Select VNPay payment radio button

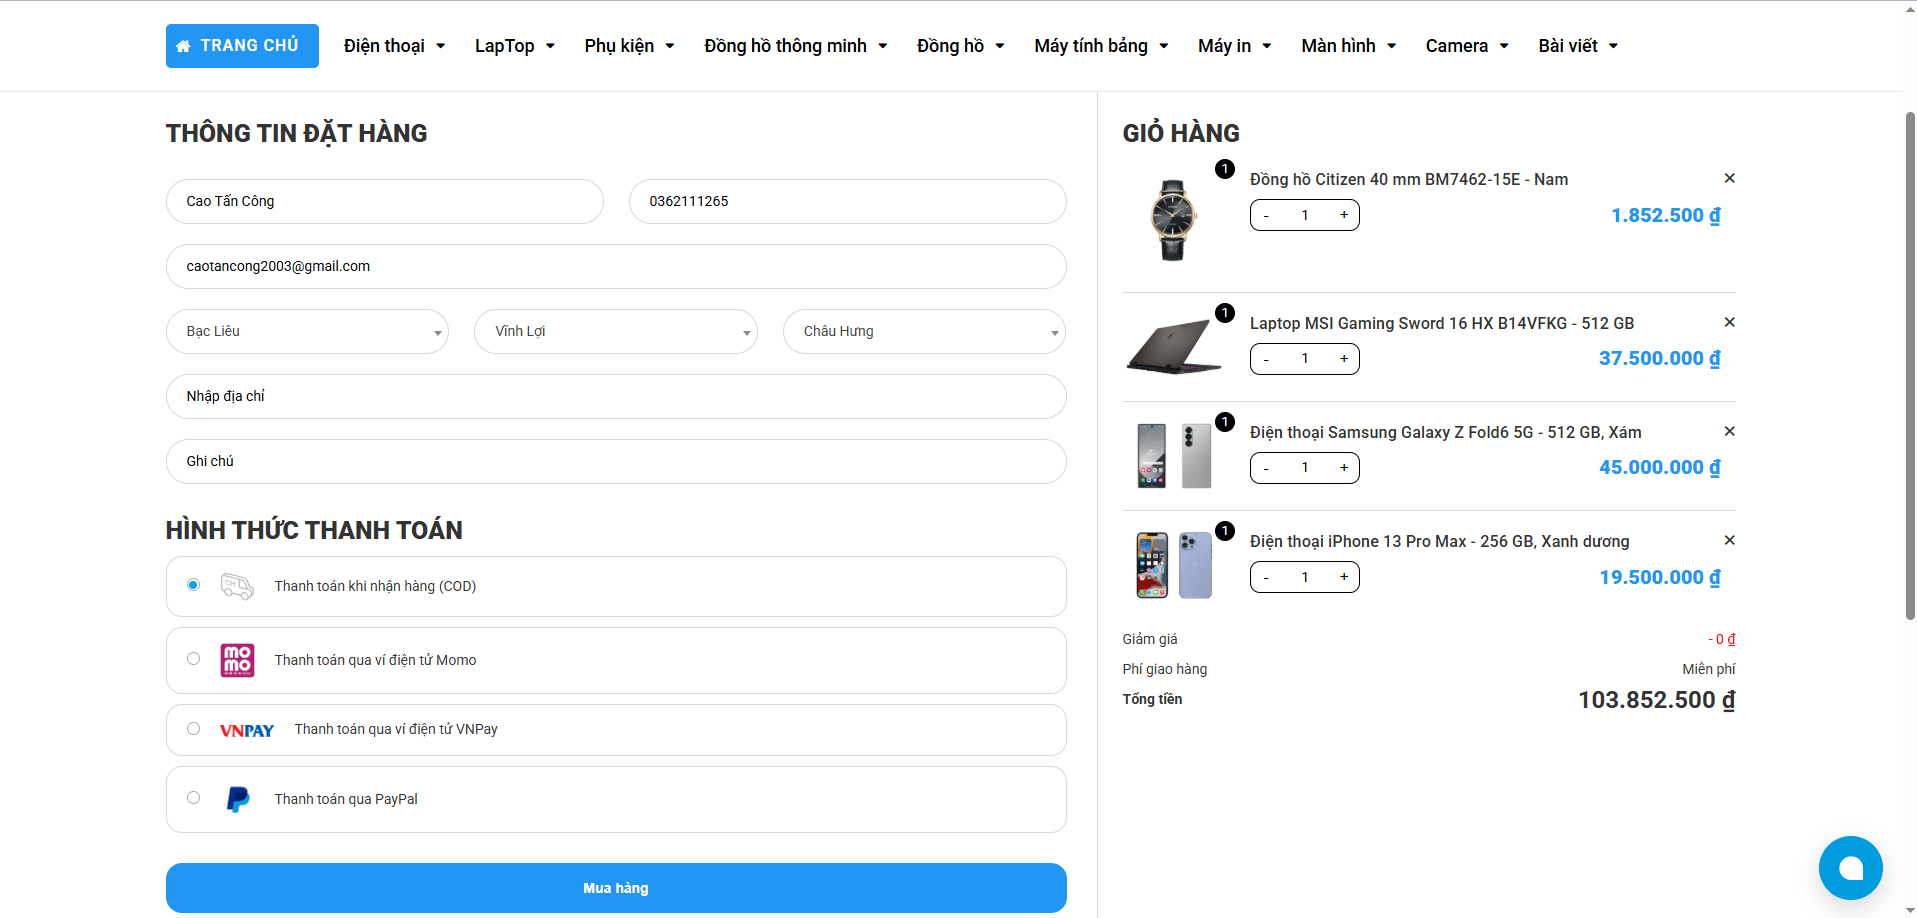[x=194, y=729]
